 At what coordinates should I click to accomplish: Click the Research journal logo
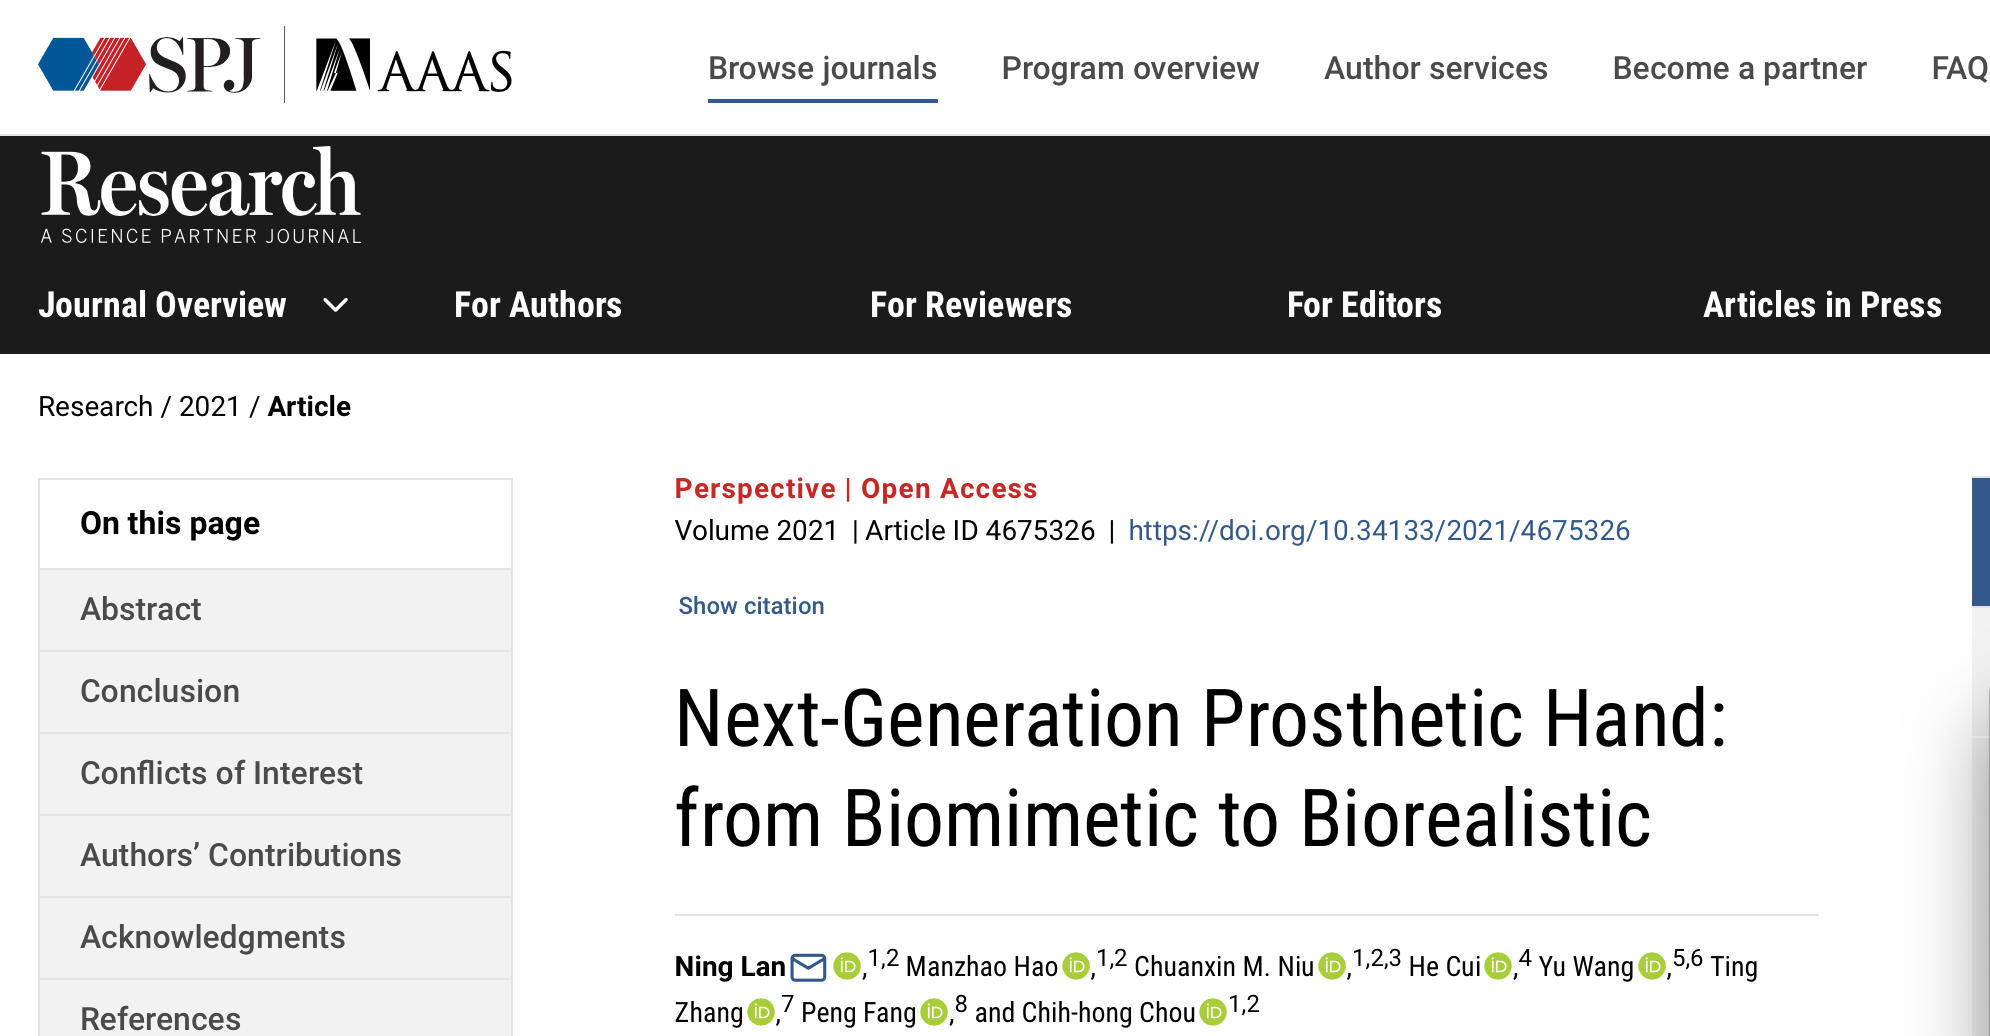200,196
